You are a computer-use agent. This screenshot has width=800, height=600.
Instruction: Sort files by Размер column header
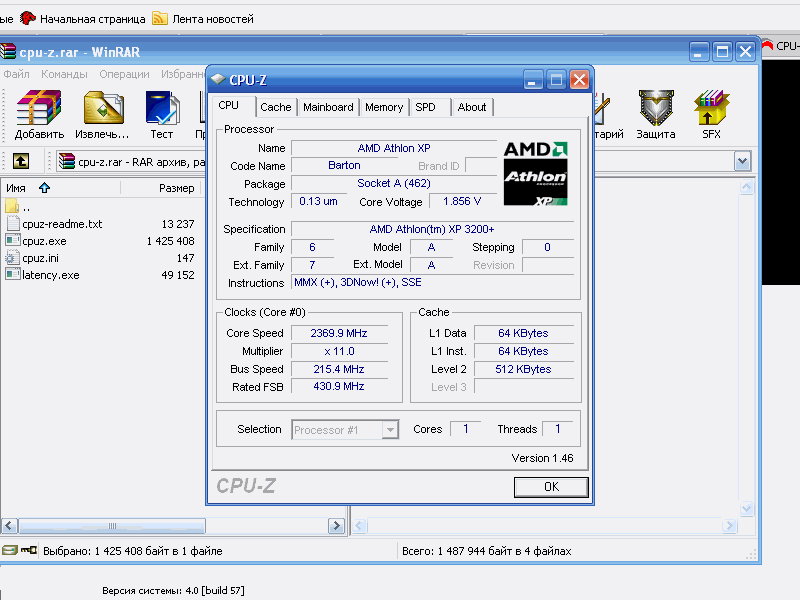[176, 188]
